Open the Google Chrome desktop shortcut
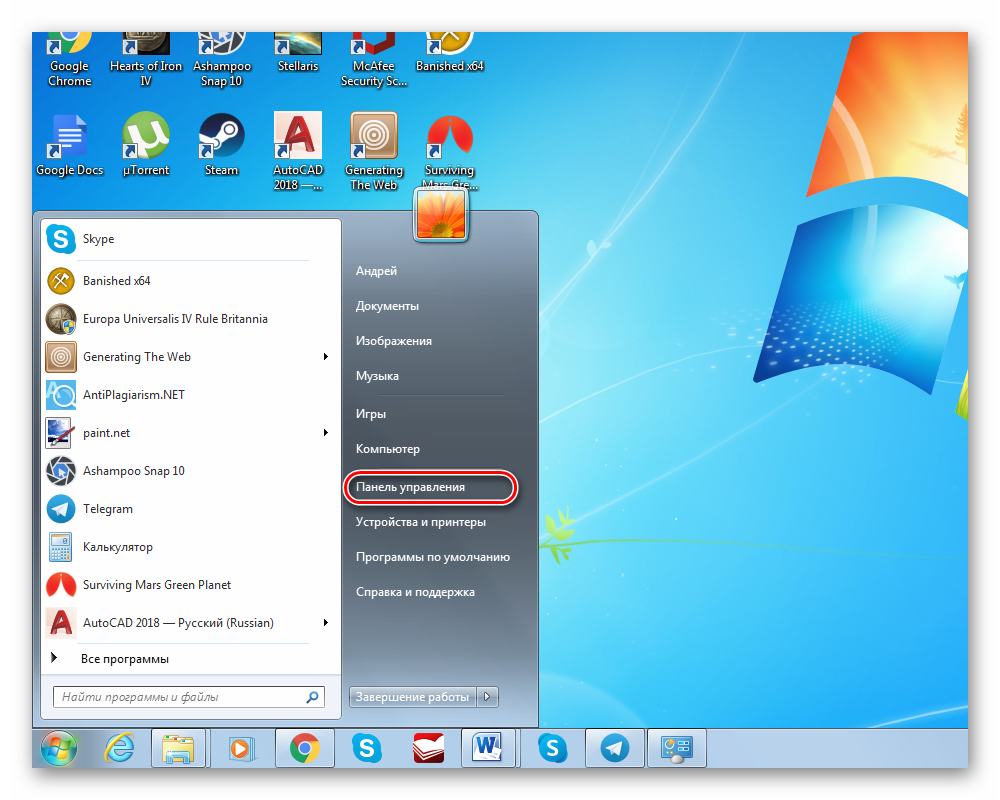The height and width of the screenshot is (800, 1000). pyautogui.click(x=70, y=59)
